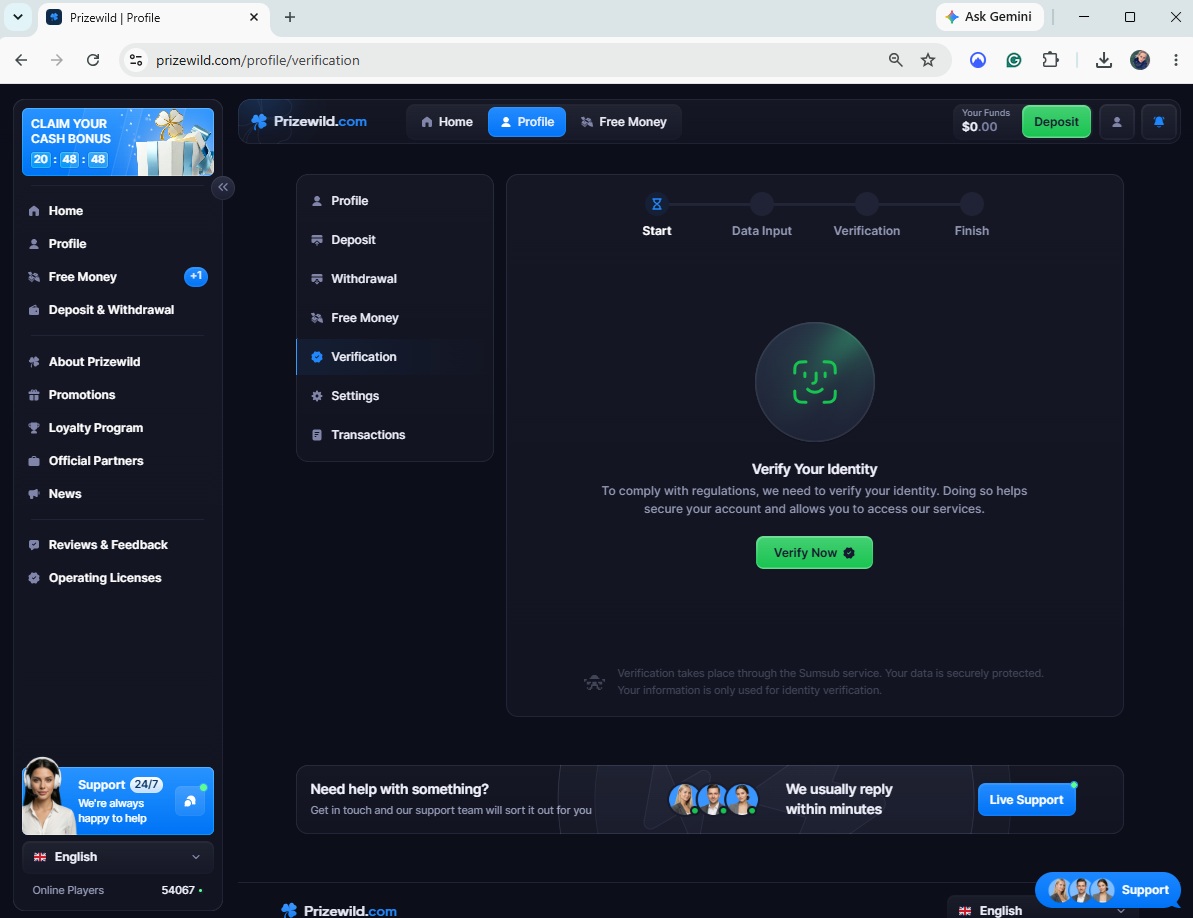This screenshot has width=1193, height=918.
Task: Select the Home tab in top navigation
Action: [447, 122]
